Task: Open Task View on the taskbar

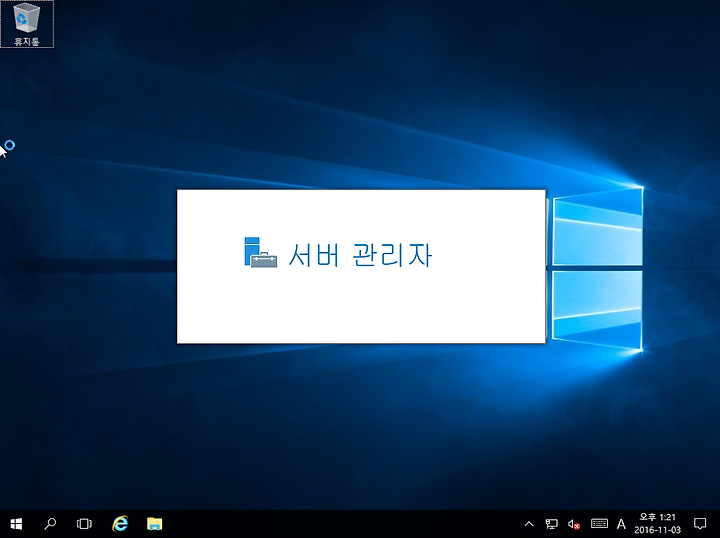Action: (84, 524)
